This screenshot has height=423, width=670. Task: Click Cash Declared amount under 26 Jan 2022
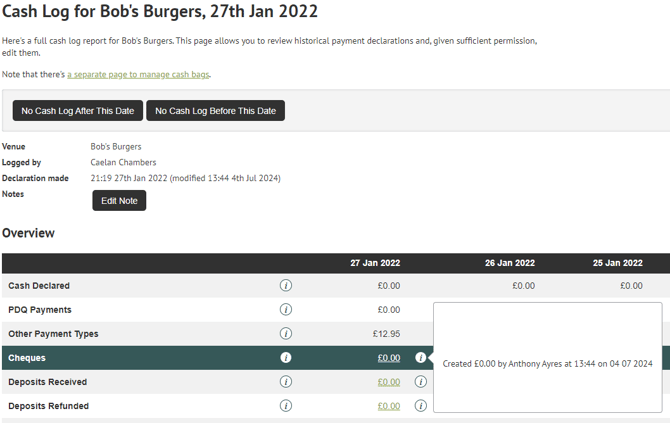tap(523, 286)
